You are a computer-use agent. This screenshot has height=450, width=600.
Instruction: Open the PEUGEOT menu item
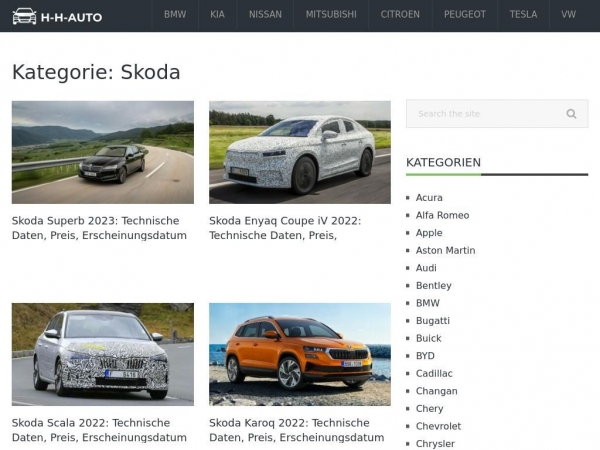(x=465, y=15)
